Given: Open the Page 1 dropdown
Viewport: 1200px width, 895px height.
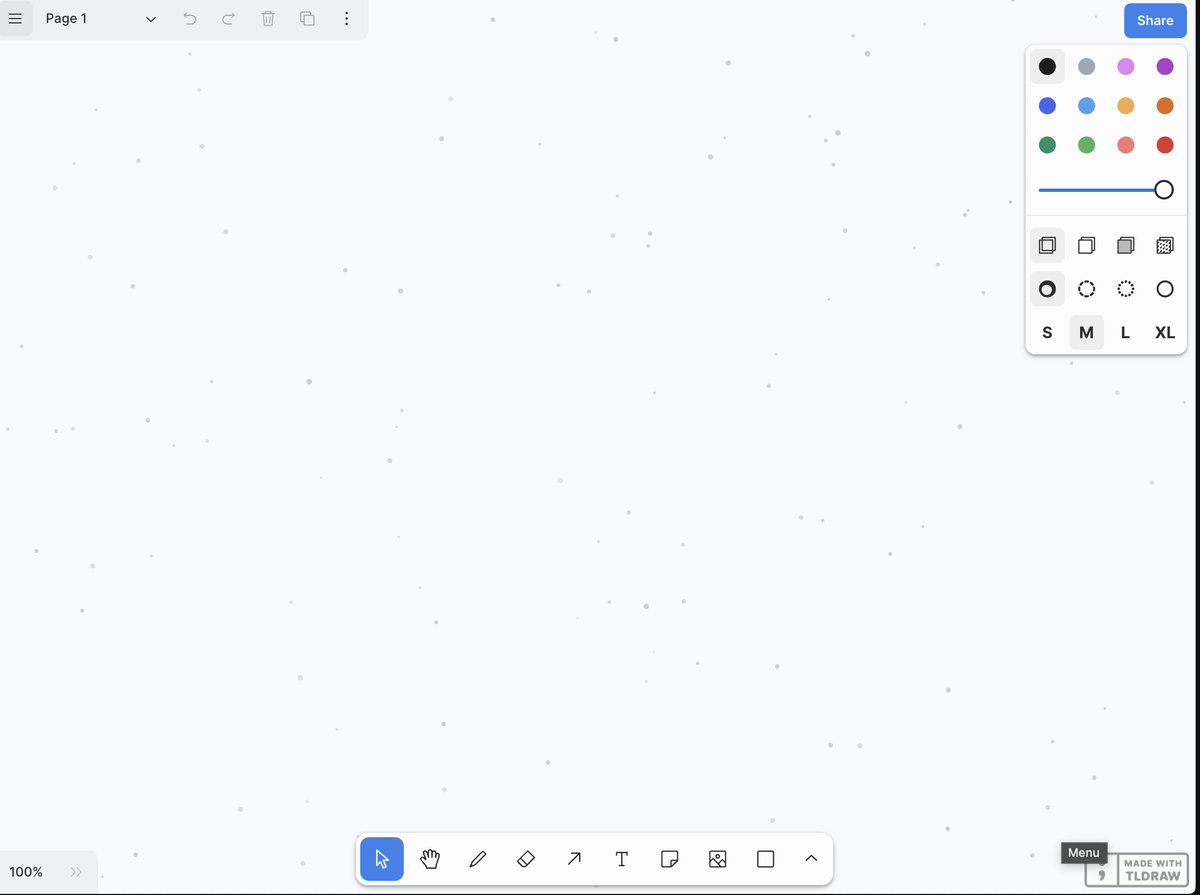Looking at the screenshot, I should click(x=101, y=19).
